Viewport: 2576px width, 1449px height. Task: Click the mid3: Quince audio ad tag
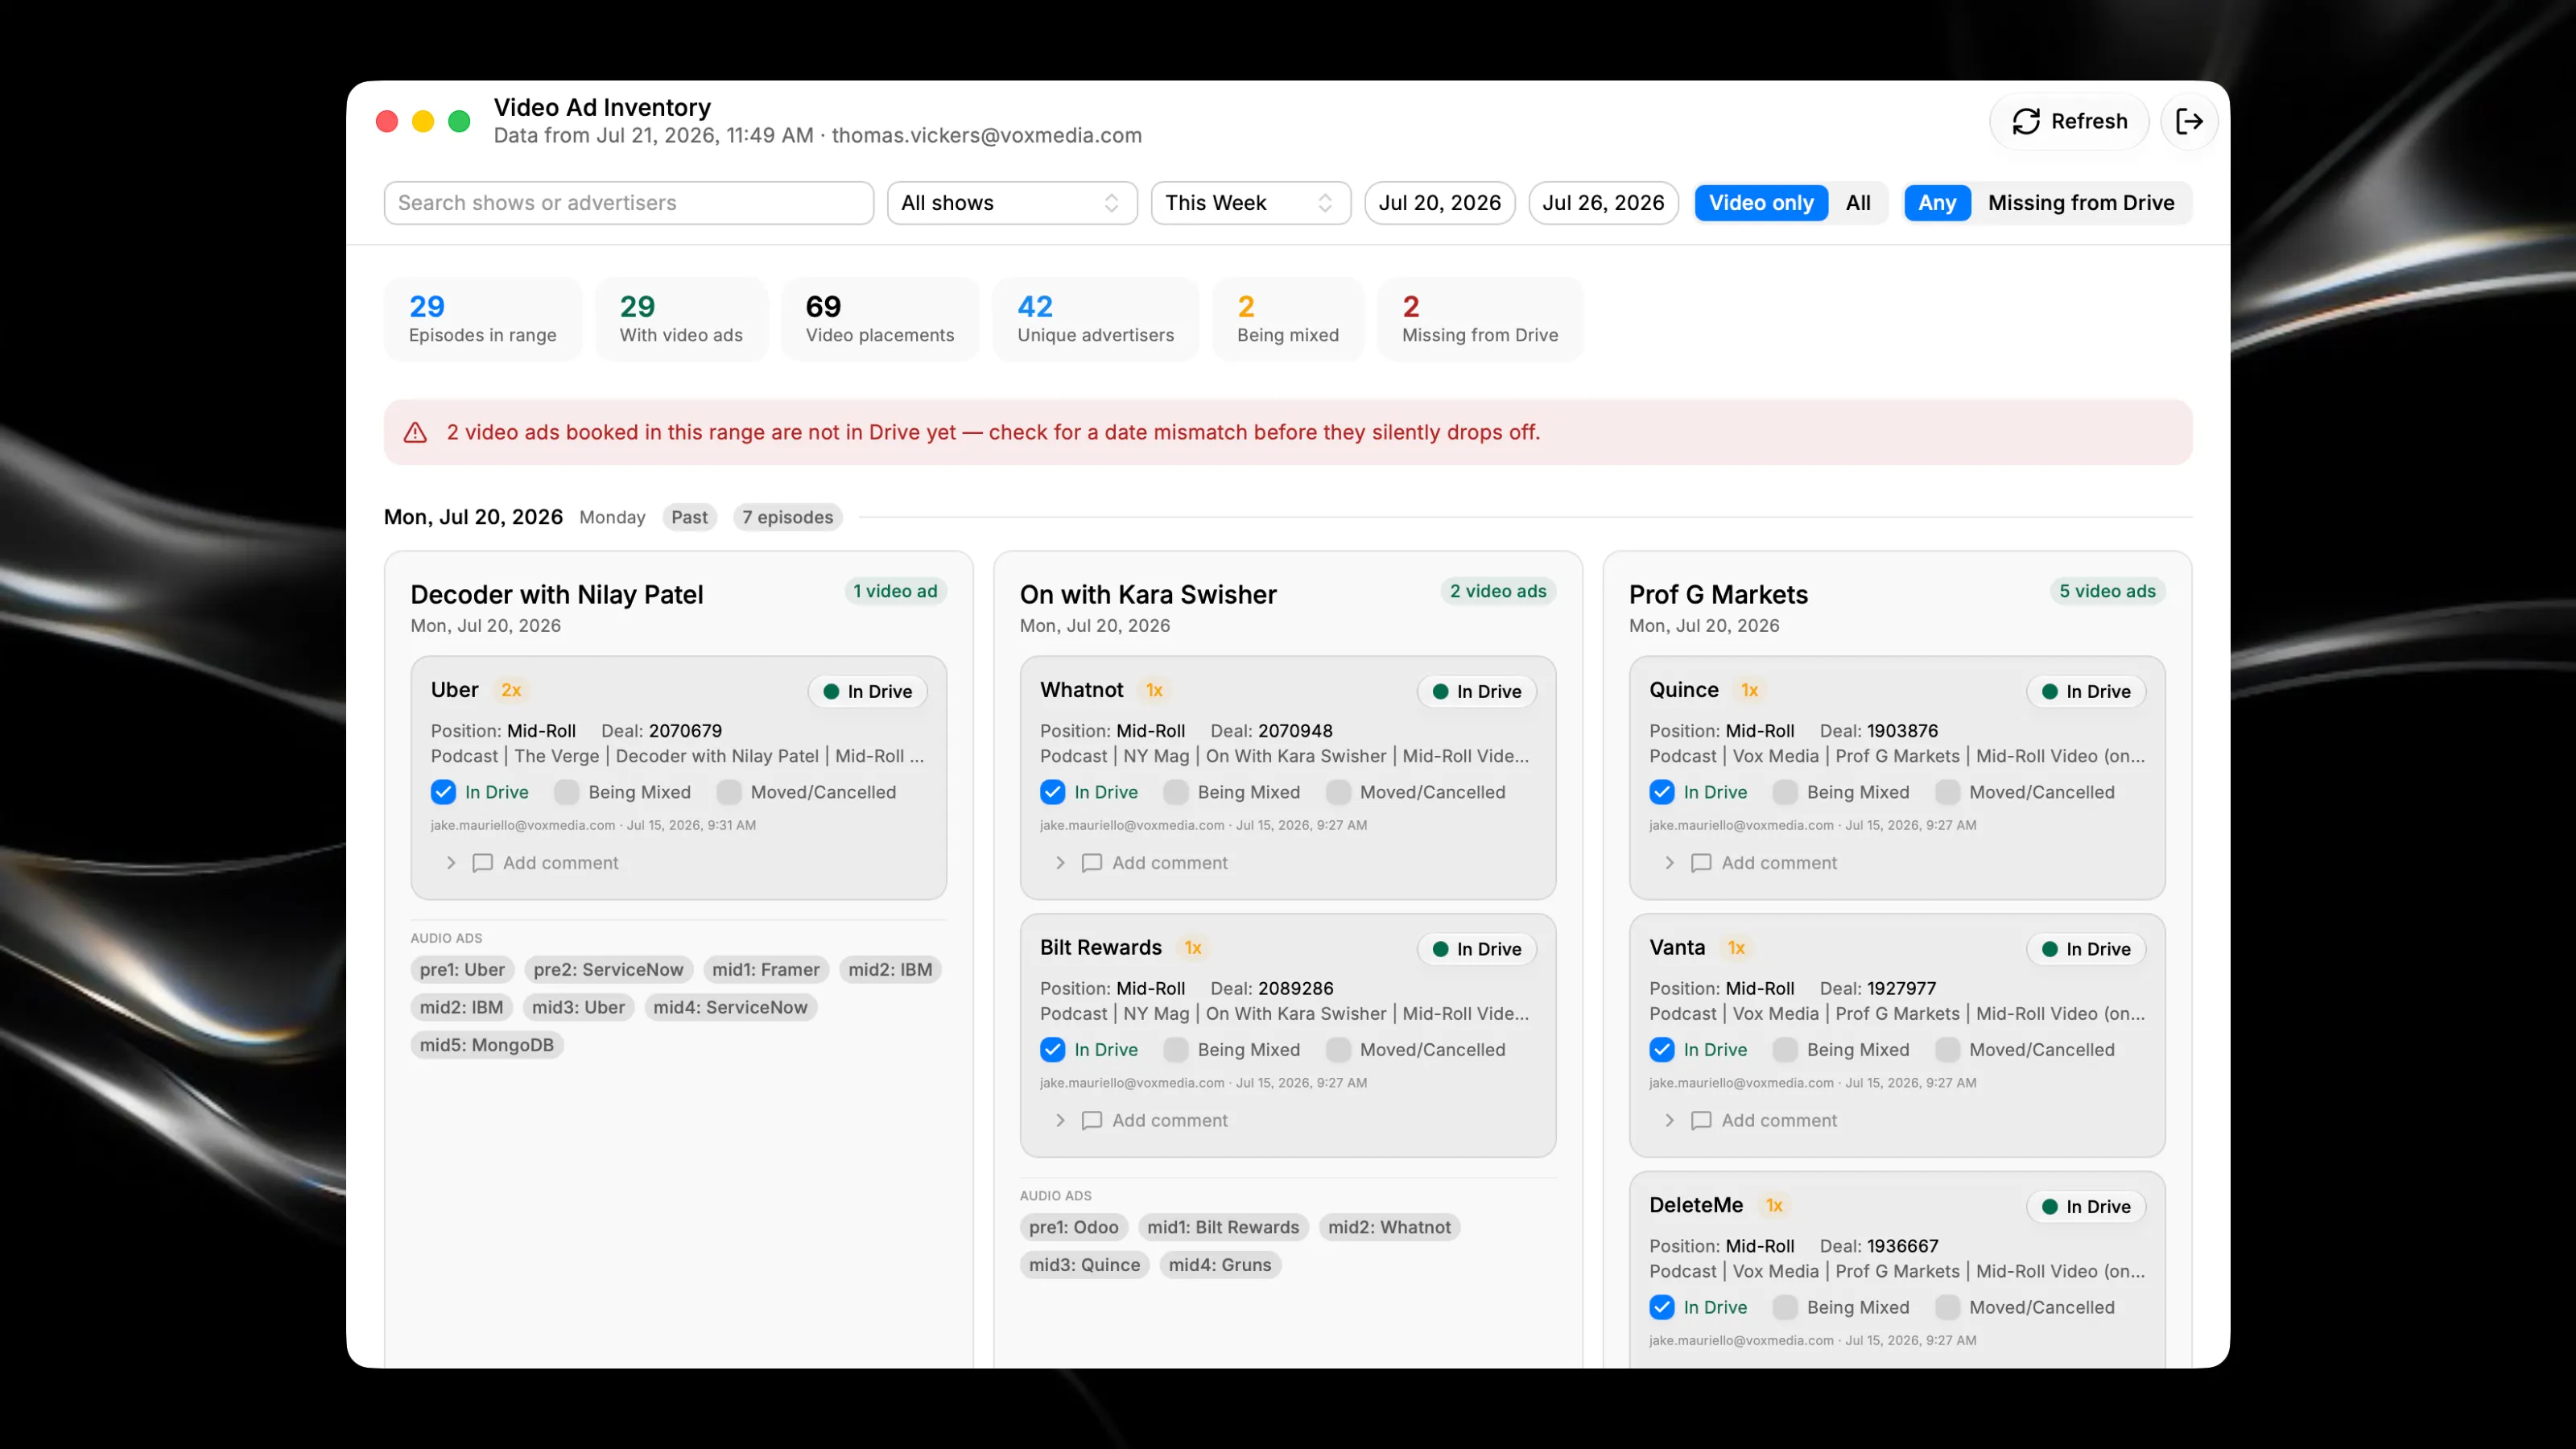pyautogui.click(x=1085, y=1266)
